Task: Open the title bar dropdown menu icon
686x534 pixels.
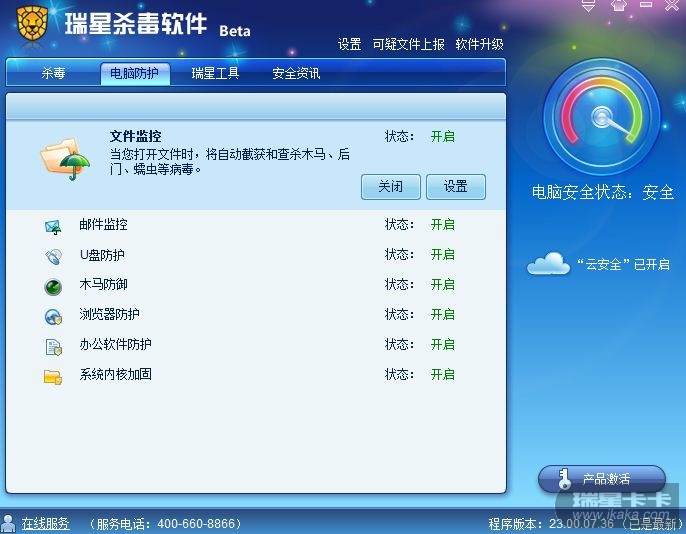Action: tap(588, 5)
